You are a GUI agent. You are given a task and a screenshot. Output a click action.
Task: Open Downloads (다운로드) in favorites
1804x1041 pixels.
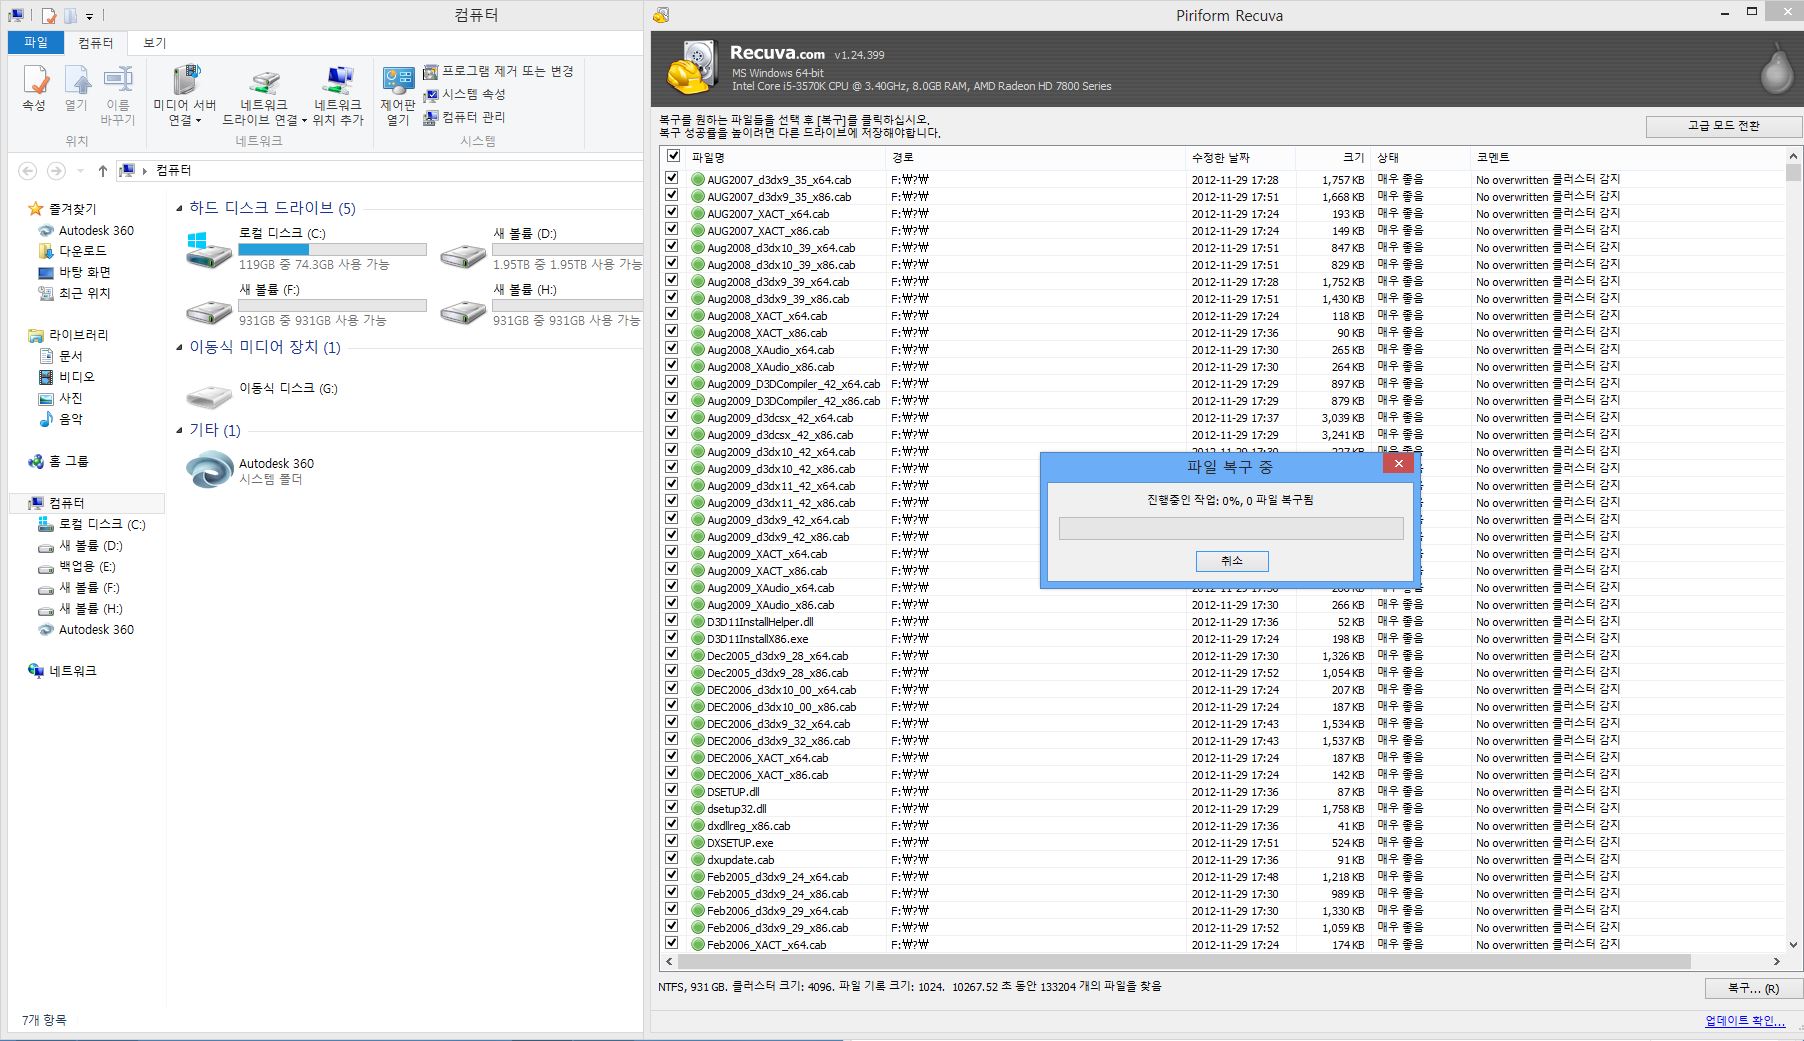tap(82, 251)
